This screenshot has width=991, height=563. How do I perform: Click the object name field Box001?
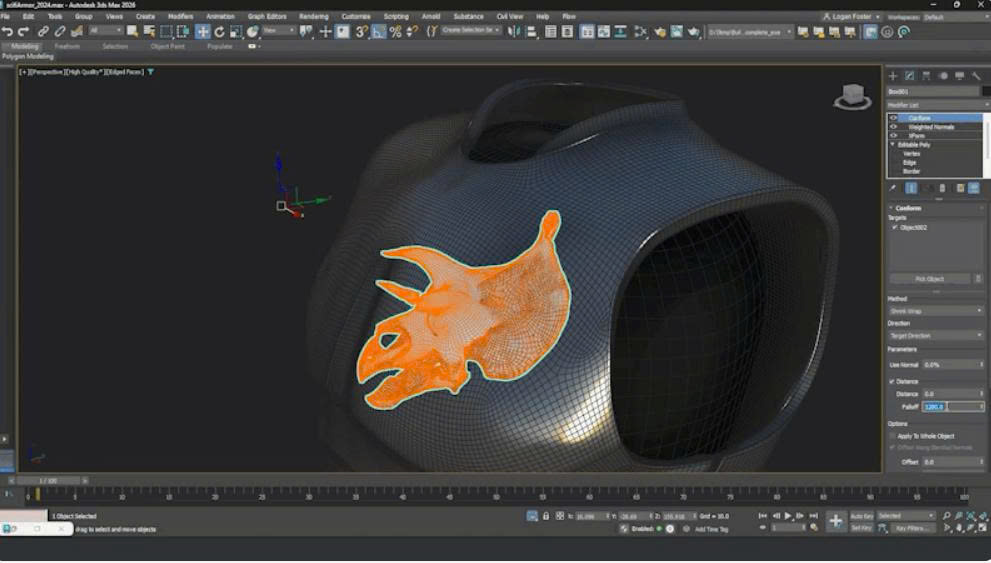(x=933, y=92)
